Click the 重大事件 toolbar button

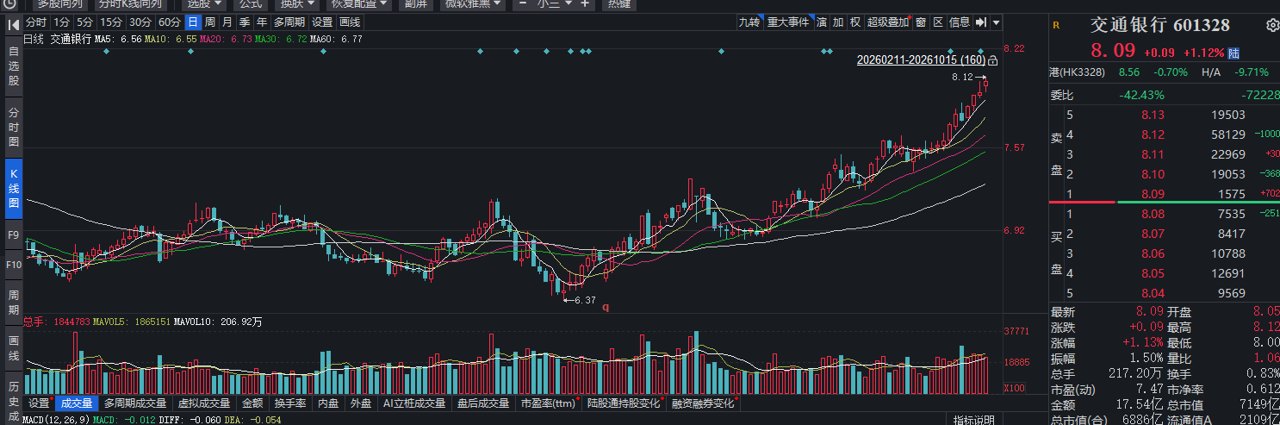[787, 22]
